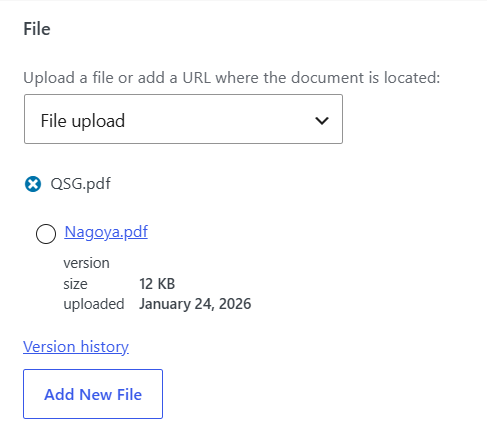Click the word 'Version' in the history link
The width and height of the screenshot is (487, 437).
point(49,347)
